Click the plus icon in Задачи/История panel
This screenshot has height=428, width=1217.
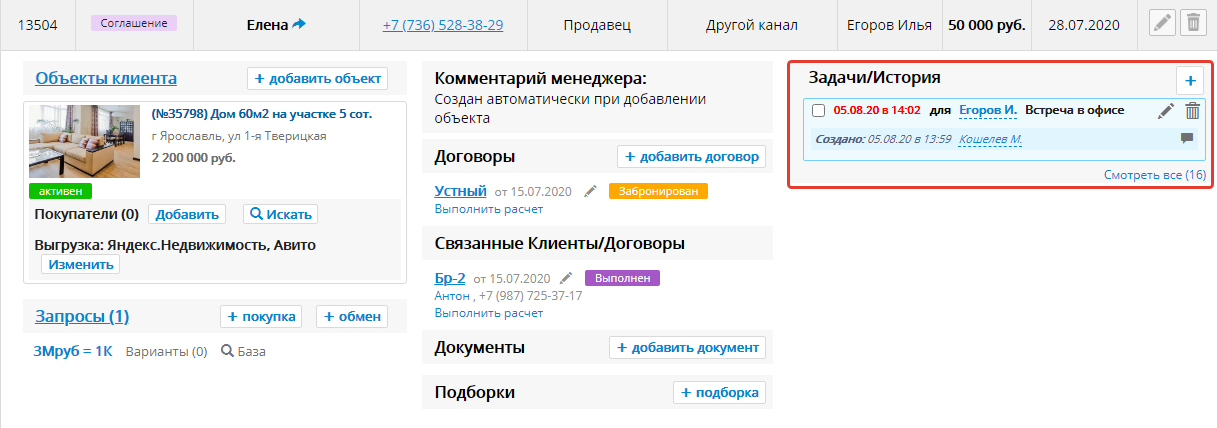[x=1189, y=81]
